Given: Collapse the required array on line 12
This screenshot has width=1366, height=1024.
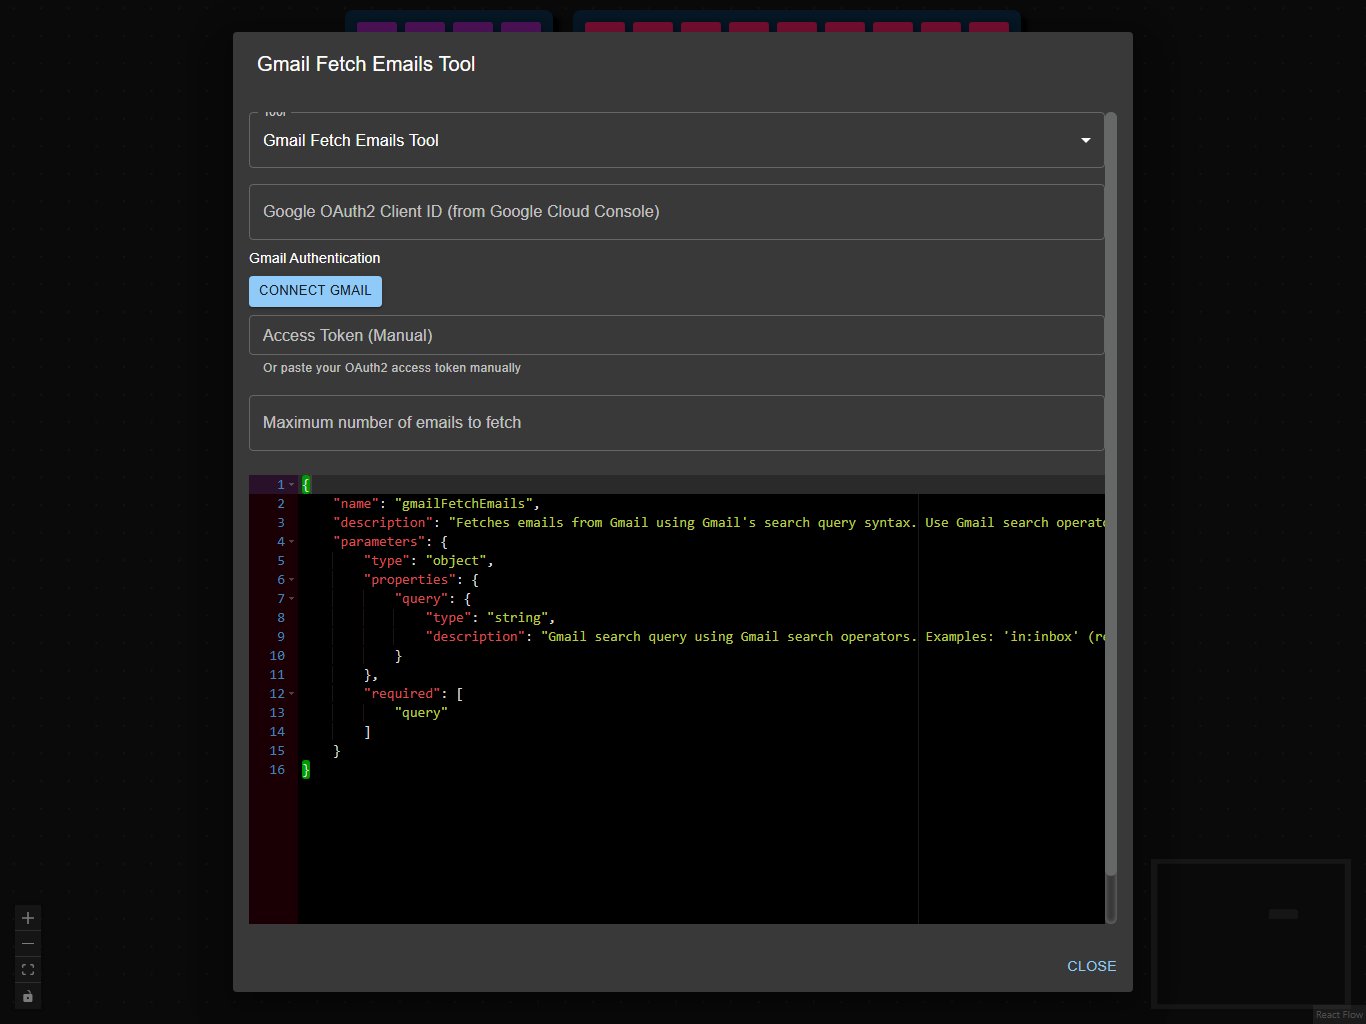Looking at the screenshot, I should coord(292,694).
